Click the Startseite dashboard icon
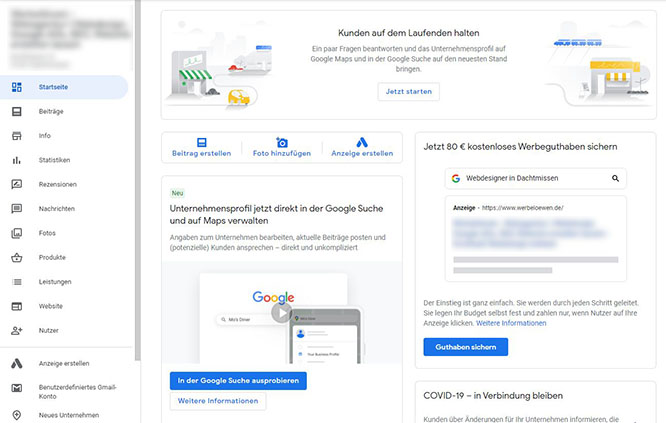Image resolution: width=666 pixels, height=423 pixels. pyautogui.click(x=17, y=87)
